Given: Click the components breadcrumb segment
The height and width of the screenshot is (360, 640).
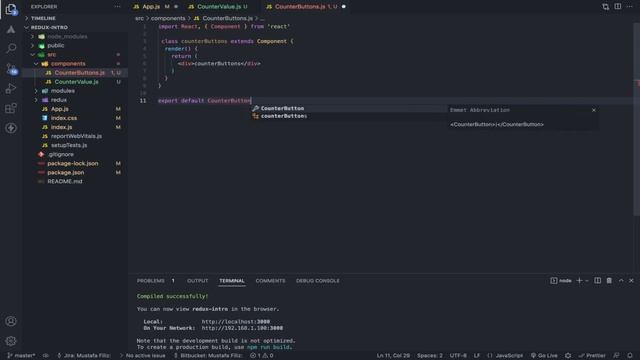Looking at the screenshot, I should point(168,18).
